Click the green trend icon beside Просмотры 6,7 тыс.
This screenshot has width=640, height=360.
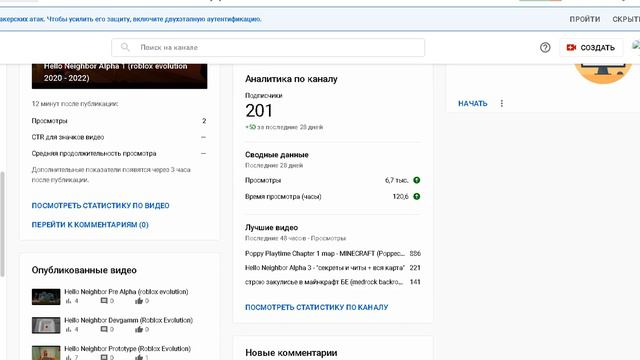[417, 180]
